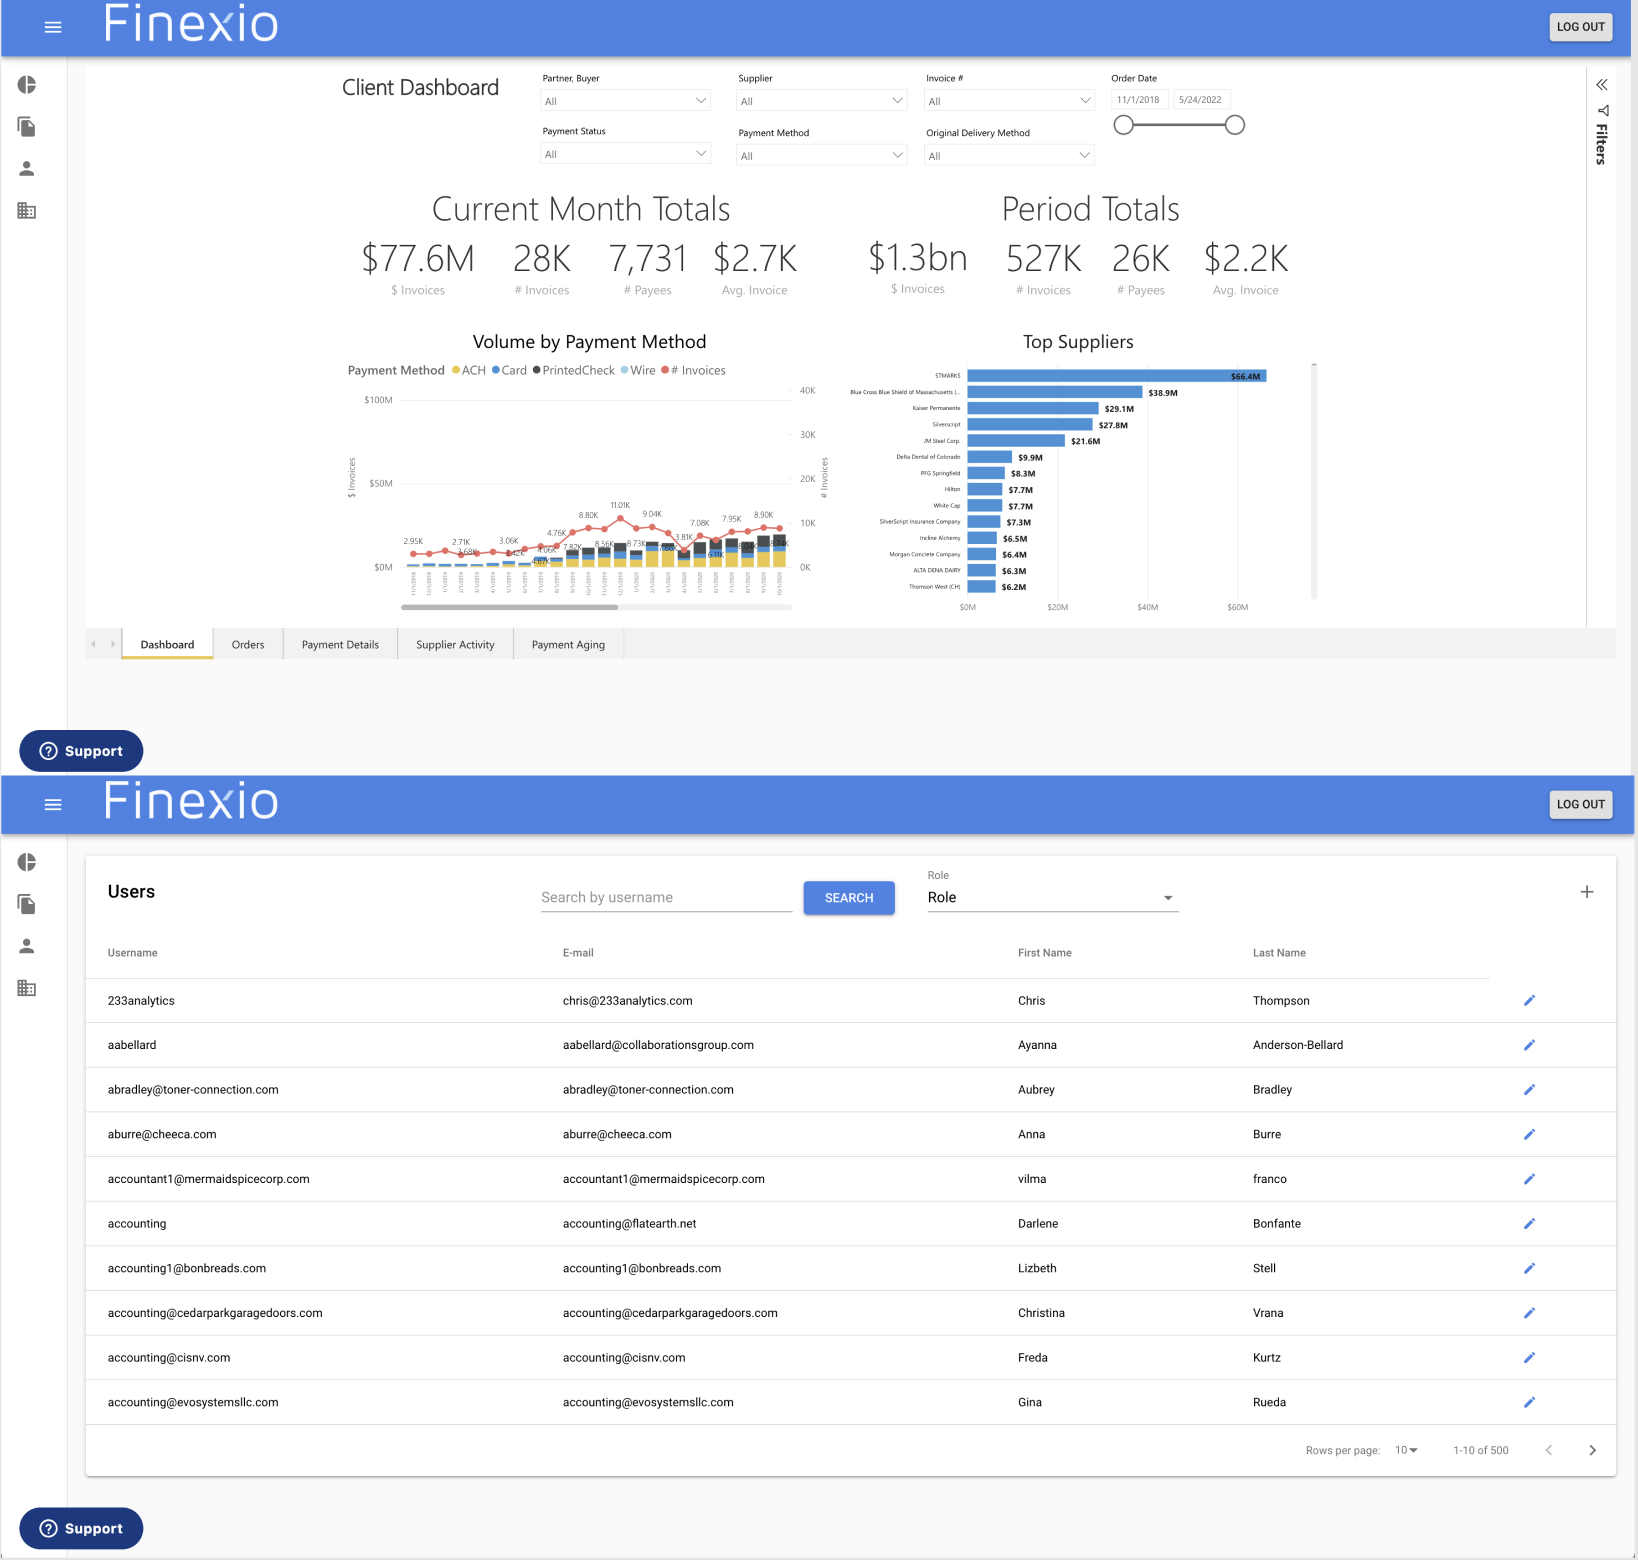Click Last Name column header
Image resolution: width=1638 pixels, height=1560 pixels.
tap(1279, 953)
